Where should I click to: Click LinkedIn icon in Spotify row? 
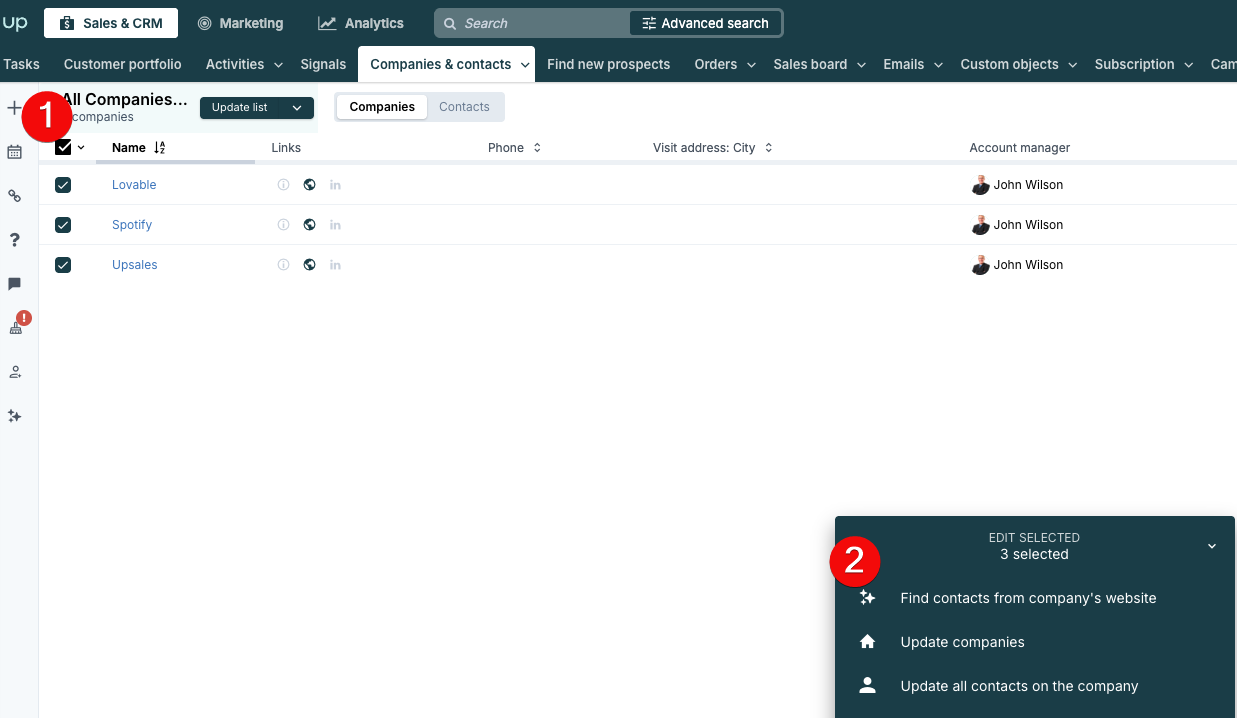point(335,225)
